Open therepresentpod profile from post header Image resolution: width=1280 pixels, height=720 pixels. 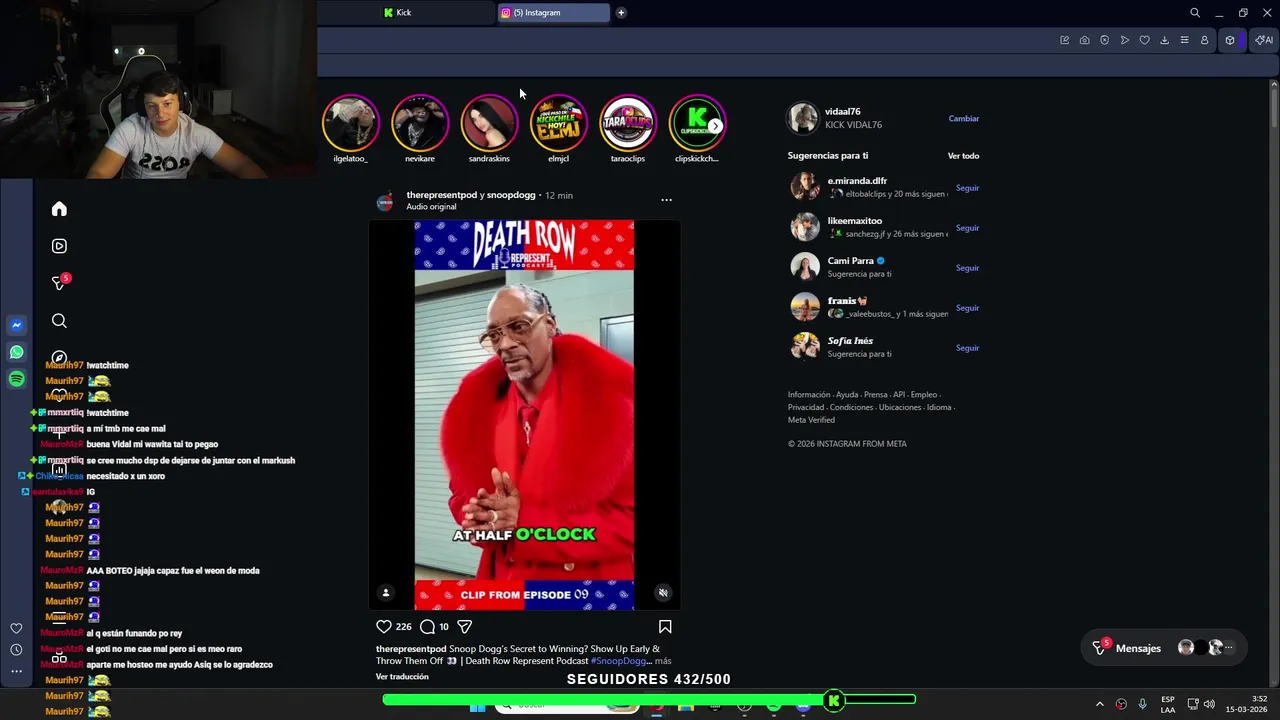coord(442,195)
